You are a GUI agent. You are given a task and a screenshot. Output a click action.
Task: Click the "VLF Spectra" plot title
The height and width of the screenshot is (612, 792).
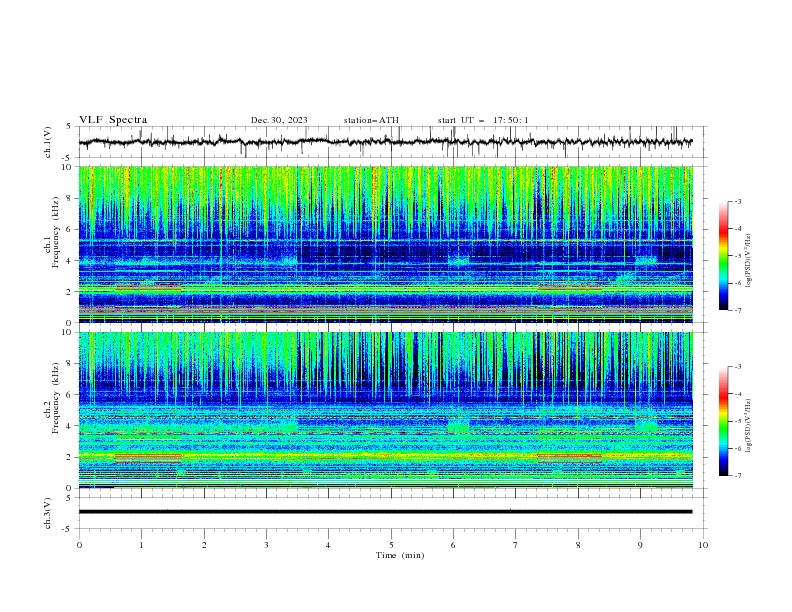[x=113, y=120]
